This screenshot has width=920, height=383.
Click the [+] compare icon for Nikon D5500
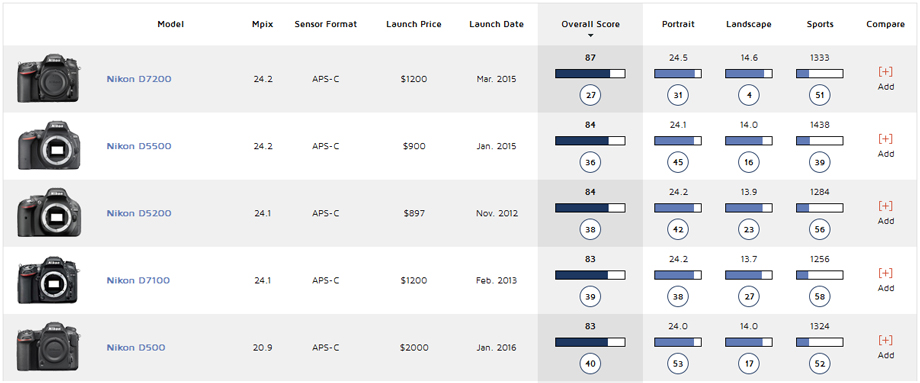coord(885,139)
